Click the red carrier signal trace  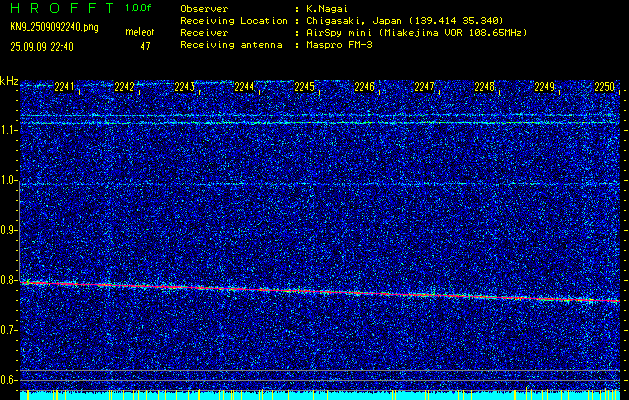pyautogui.click(x=320, y=292)
